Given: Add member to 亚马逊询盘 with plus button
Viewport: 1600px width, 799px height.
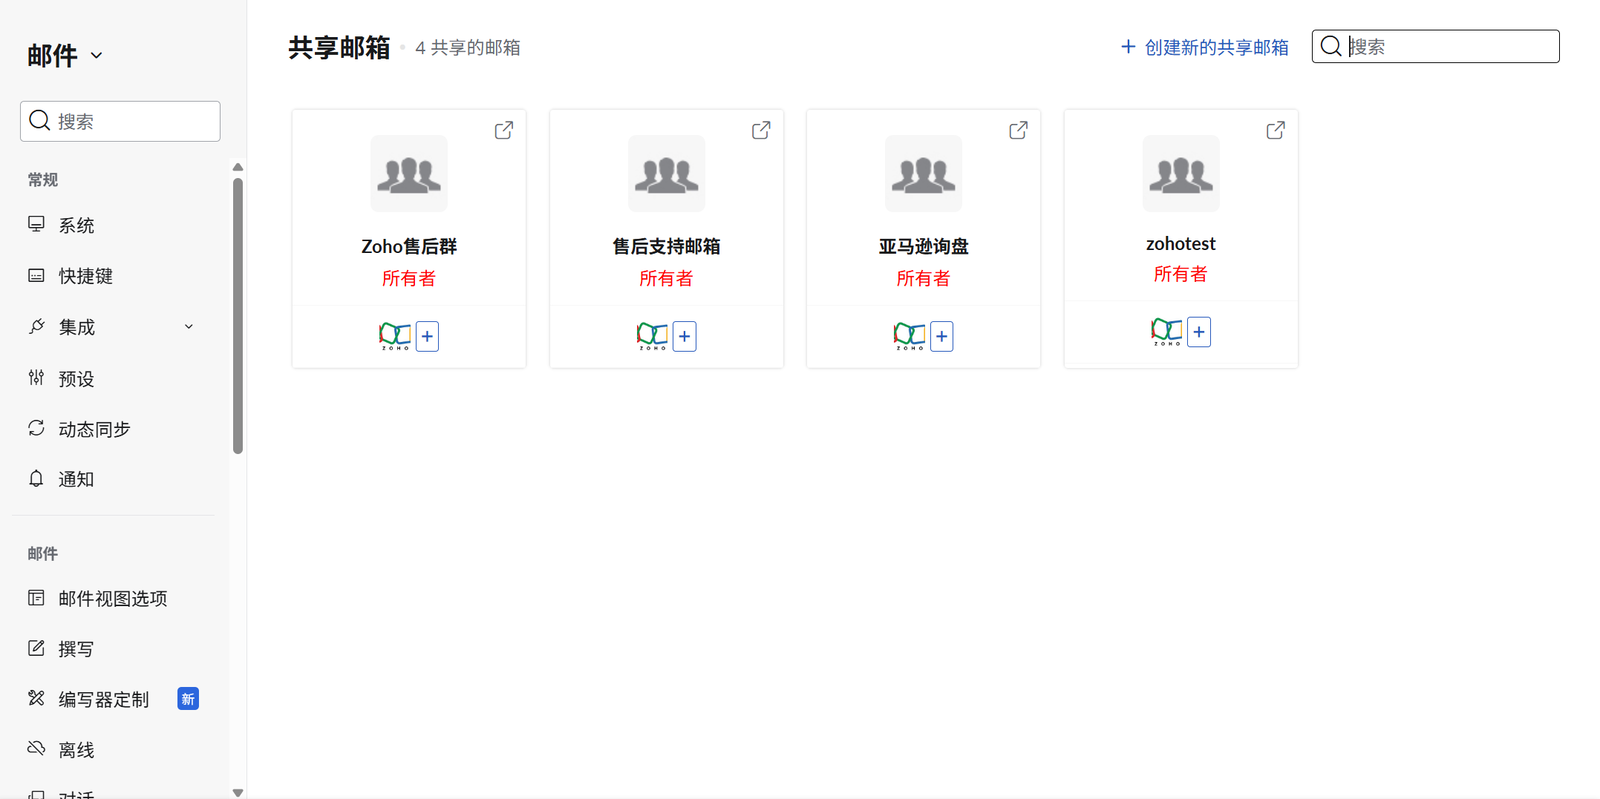Looking at the screenshot, I should tap(942, 336).
